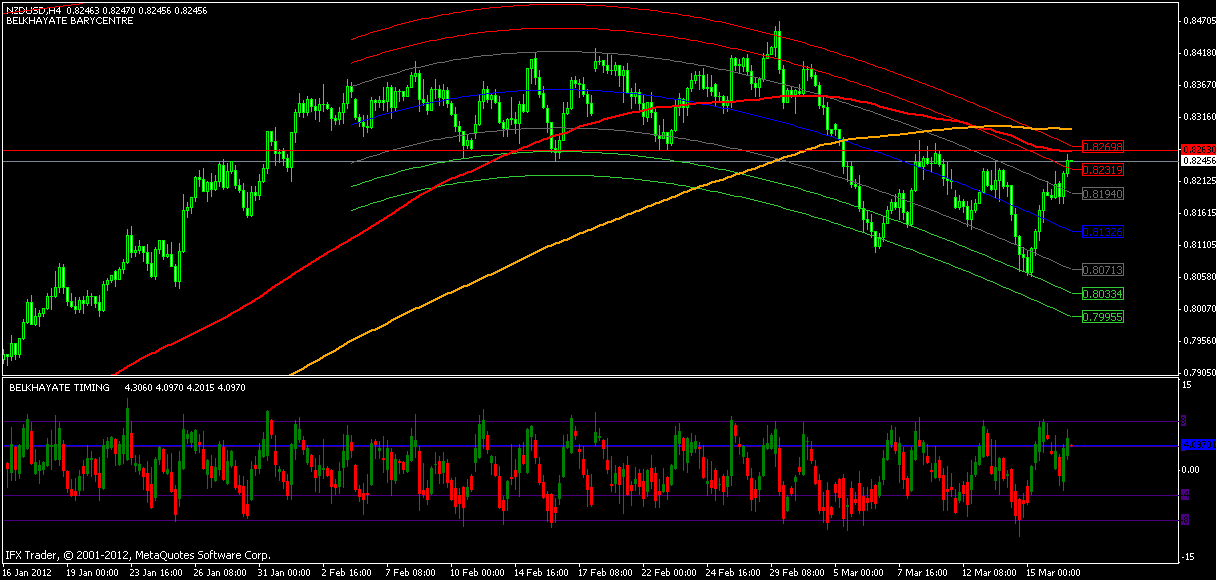Click the 0.79560 price scale value

(1199, 341)
